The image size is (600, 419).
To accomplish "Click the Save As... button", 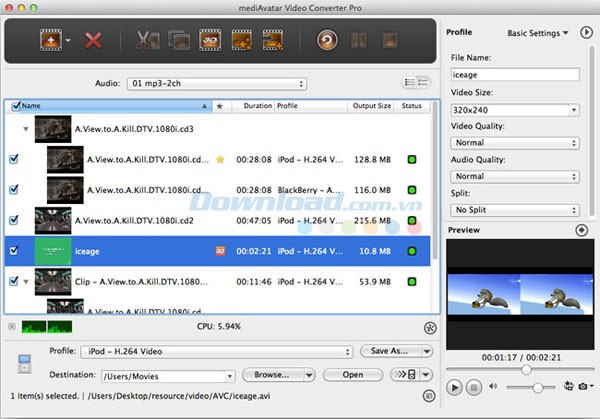I will 390,351.
